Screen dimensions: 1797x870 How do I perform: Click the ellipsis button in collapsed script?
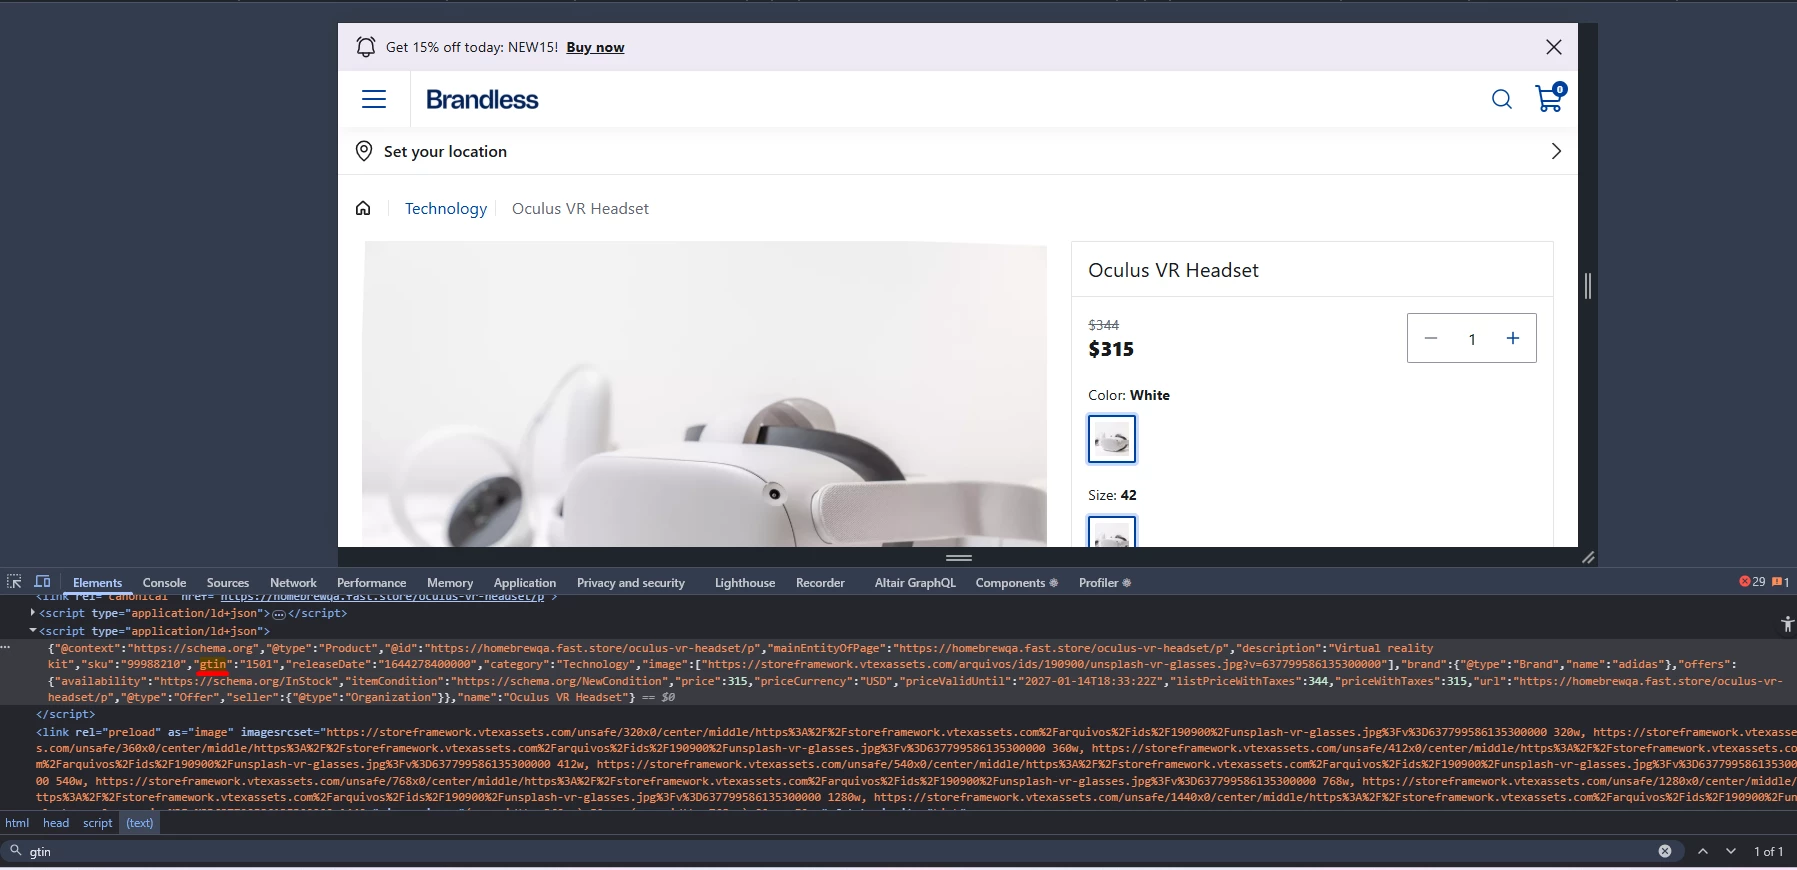click(x=279, y=614)
